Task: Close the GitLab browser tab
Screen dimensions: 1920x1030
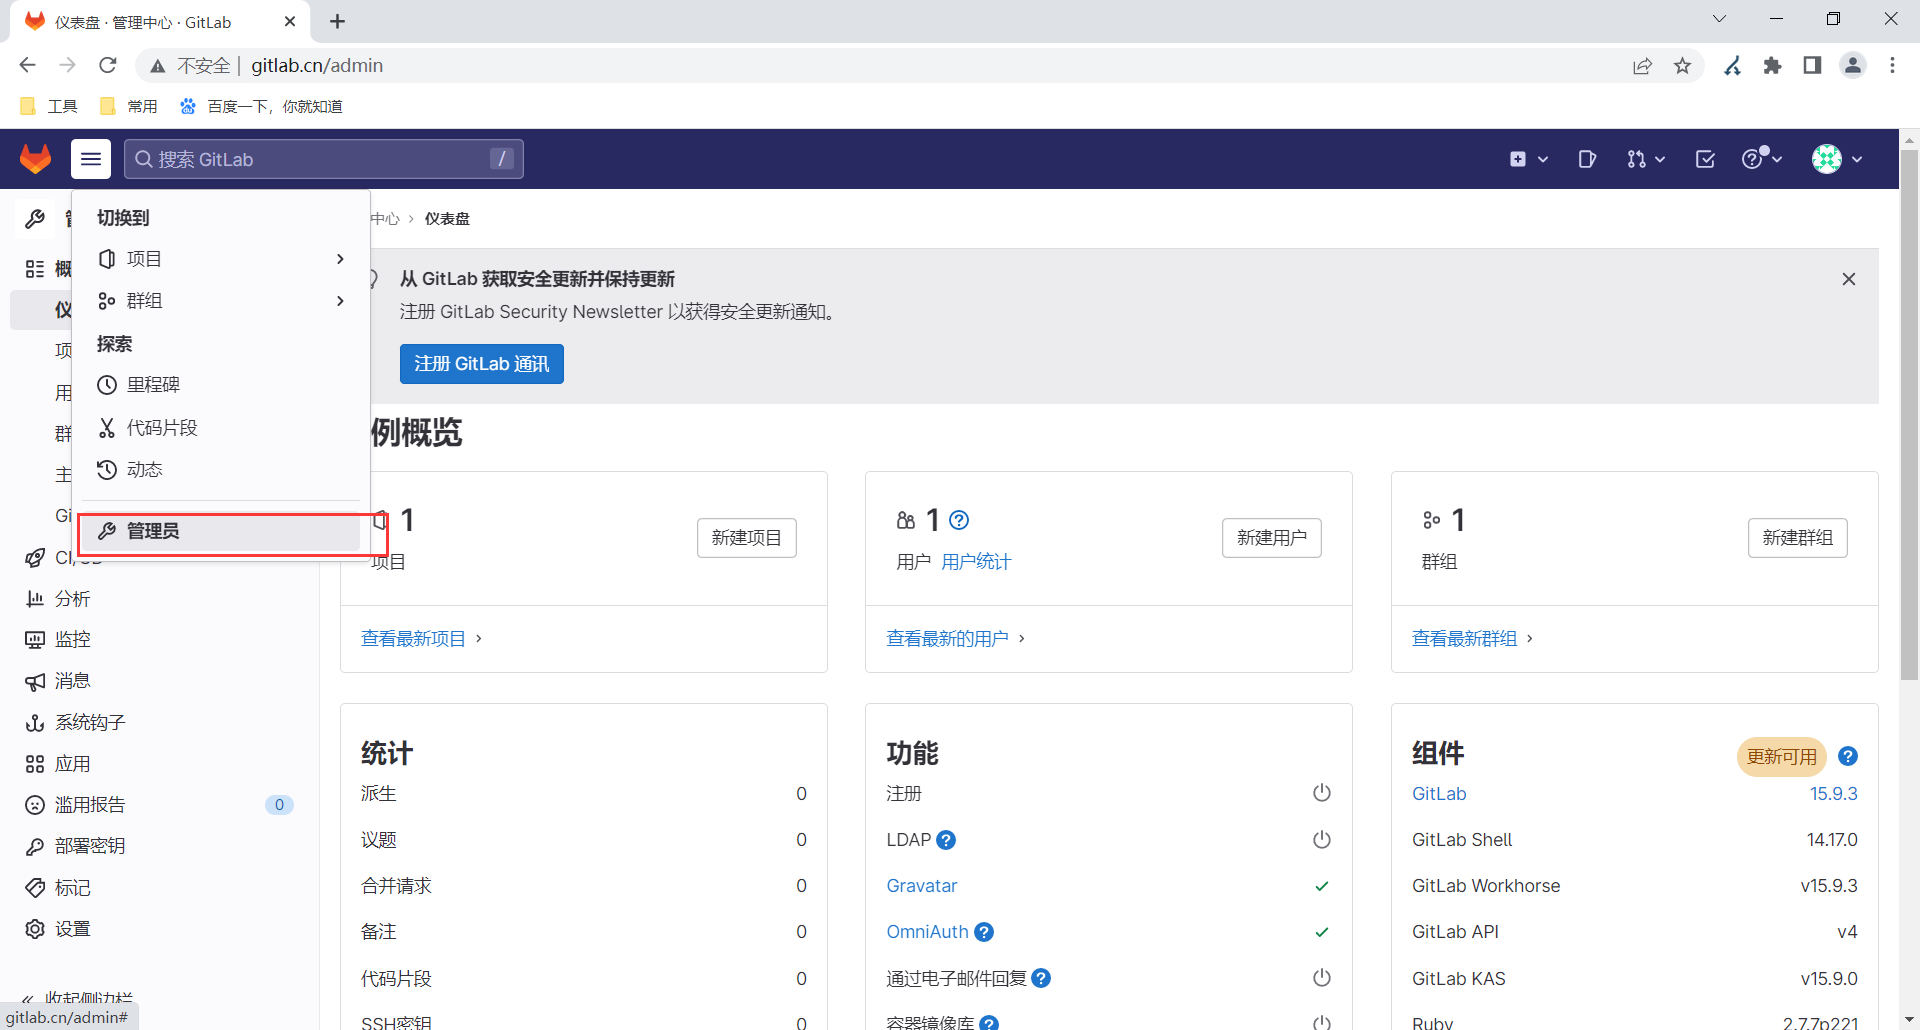Action: (290, 22)
